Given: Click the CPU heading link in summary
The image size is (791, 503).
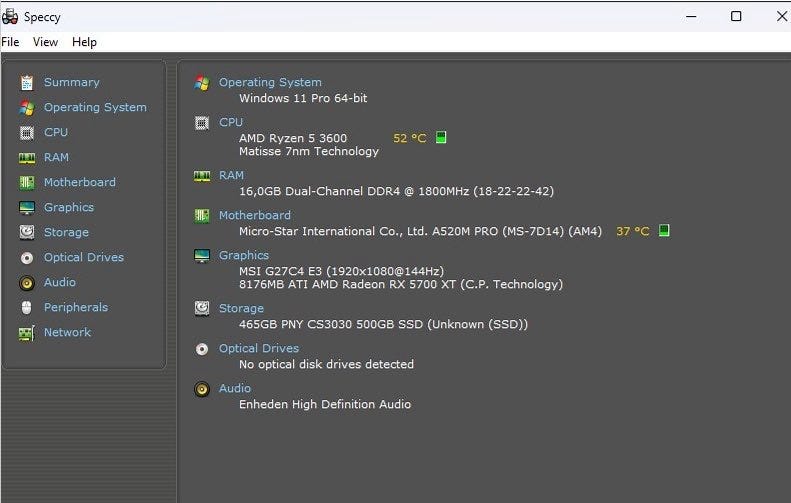Looking at the screenshot, I should coord(231,122).
